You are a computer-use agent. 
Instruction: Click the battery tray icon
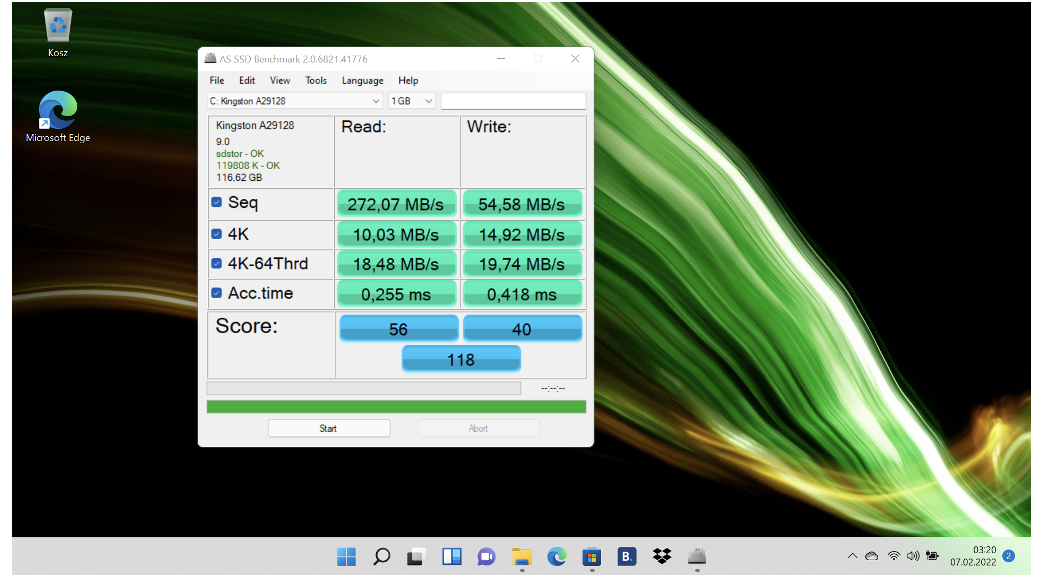(x=932, y=556)
